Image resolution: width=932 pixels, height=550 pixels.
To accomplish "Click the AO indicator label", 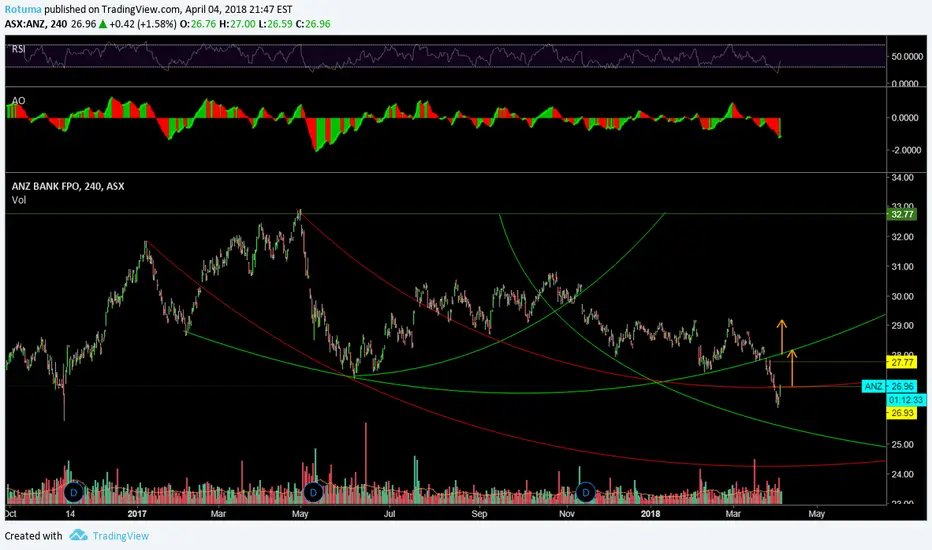I will coord(18,100).
